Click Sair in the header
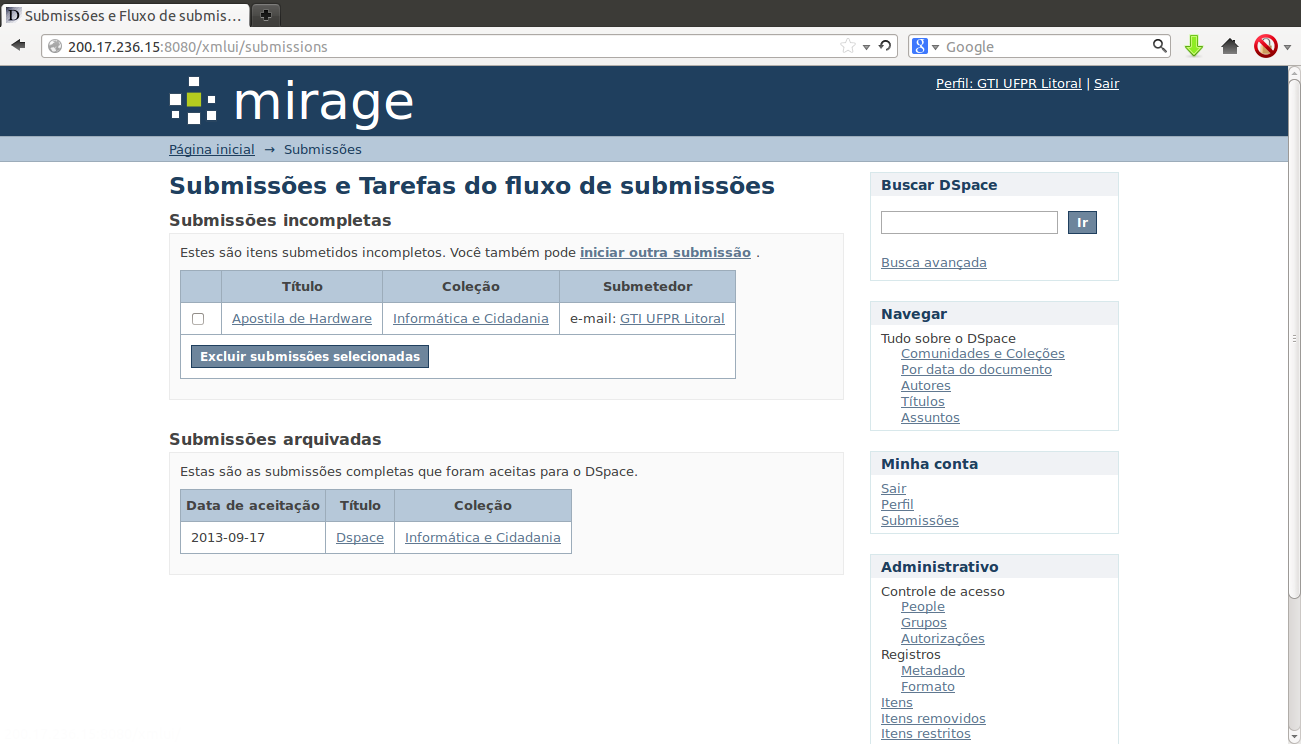 1106,84
